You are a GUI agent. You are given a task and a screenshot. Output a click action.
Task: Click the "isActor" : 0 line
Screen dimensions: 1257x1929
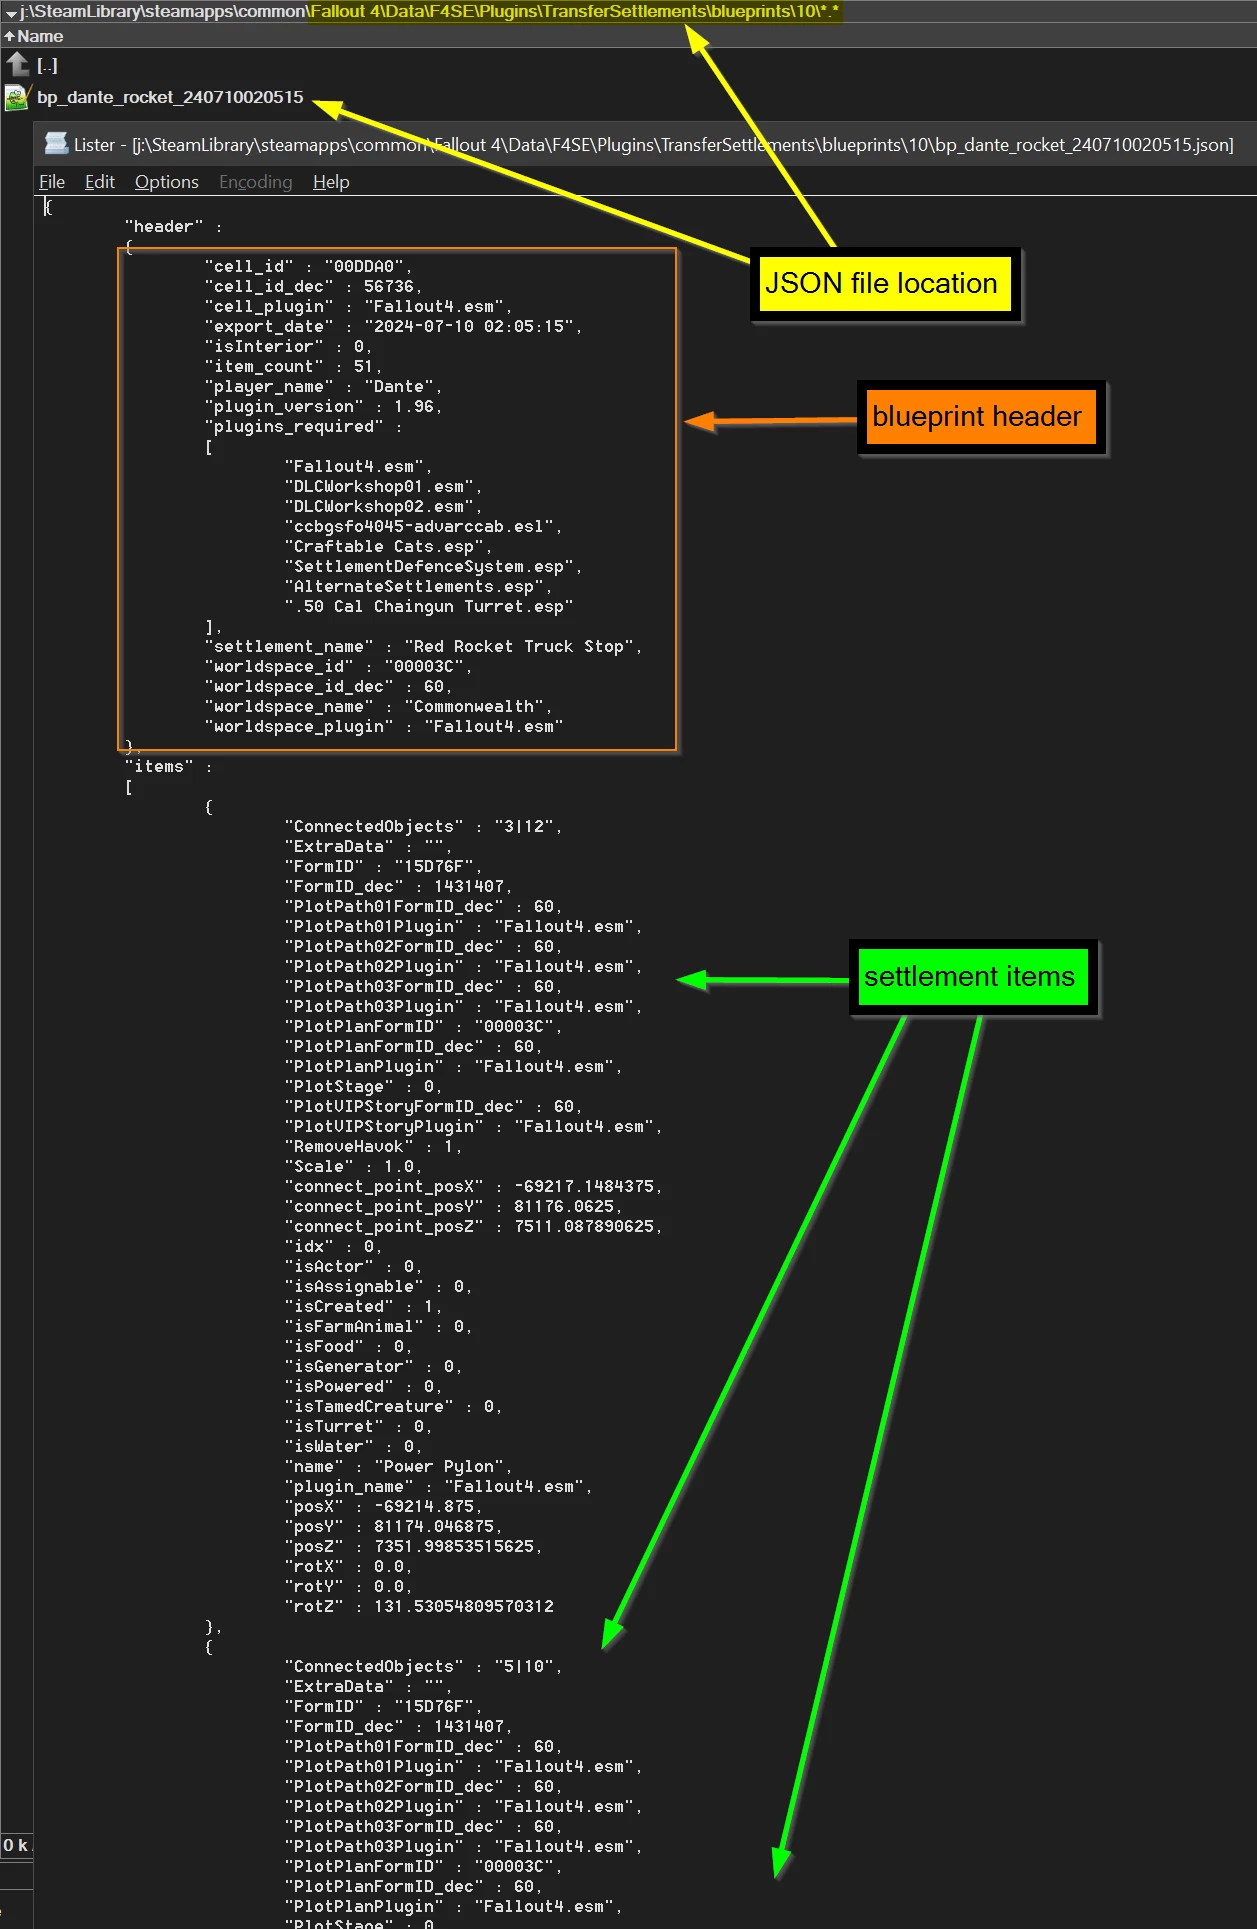(x=354, y=1267)
